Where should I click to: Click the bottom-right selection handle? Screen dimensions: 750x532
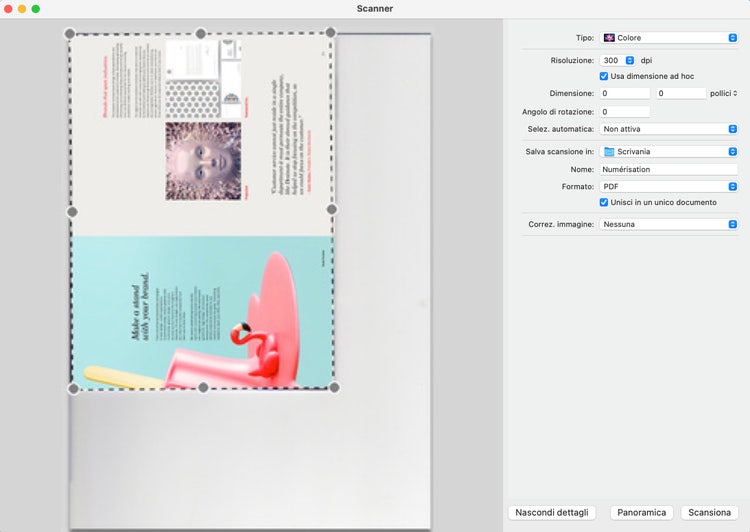click(334, 387)
